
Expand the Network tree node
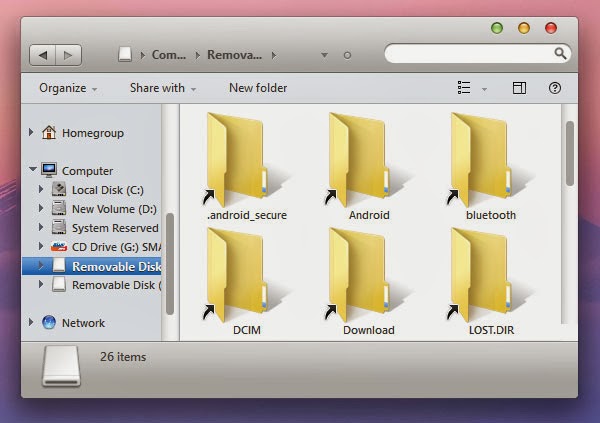[31, 322]
